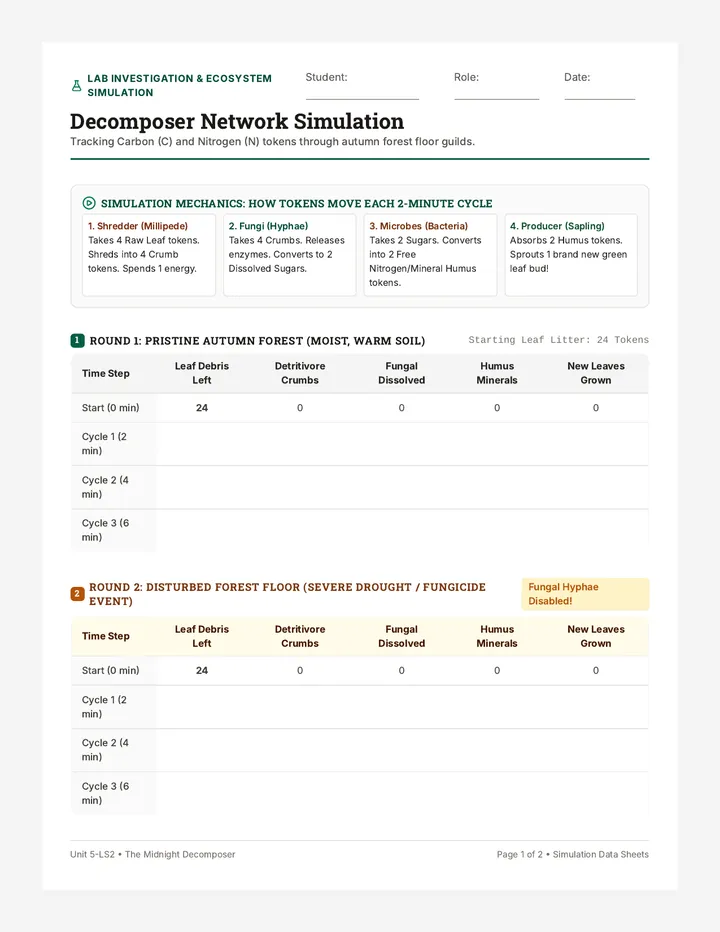Click Round 2 Cycle 3 Humus Minerals cell

coord(496,794)
